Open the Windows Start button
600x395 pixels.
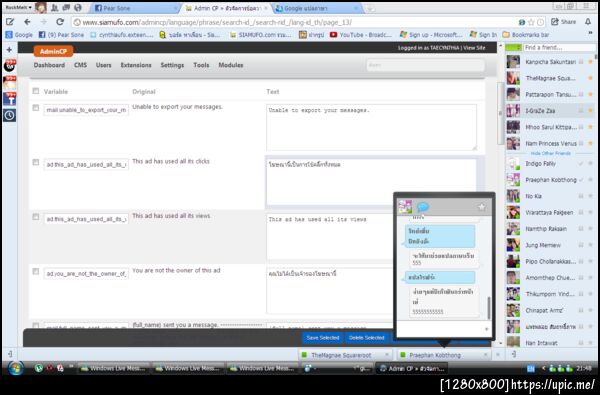15,368
